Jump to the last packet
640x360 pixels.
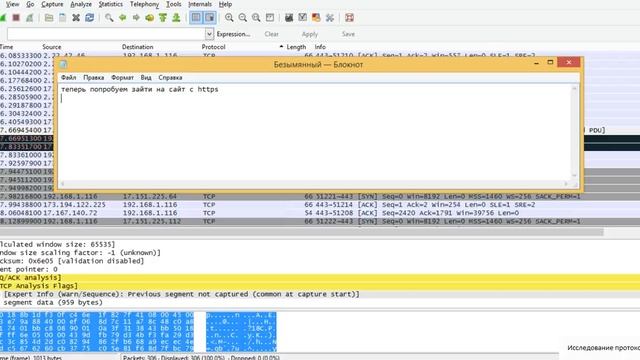[176, 18]
